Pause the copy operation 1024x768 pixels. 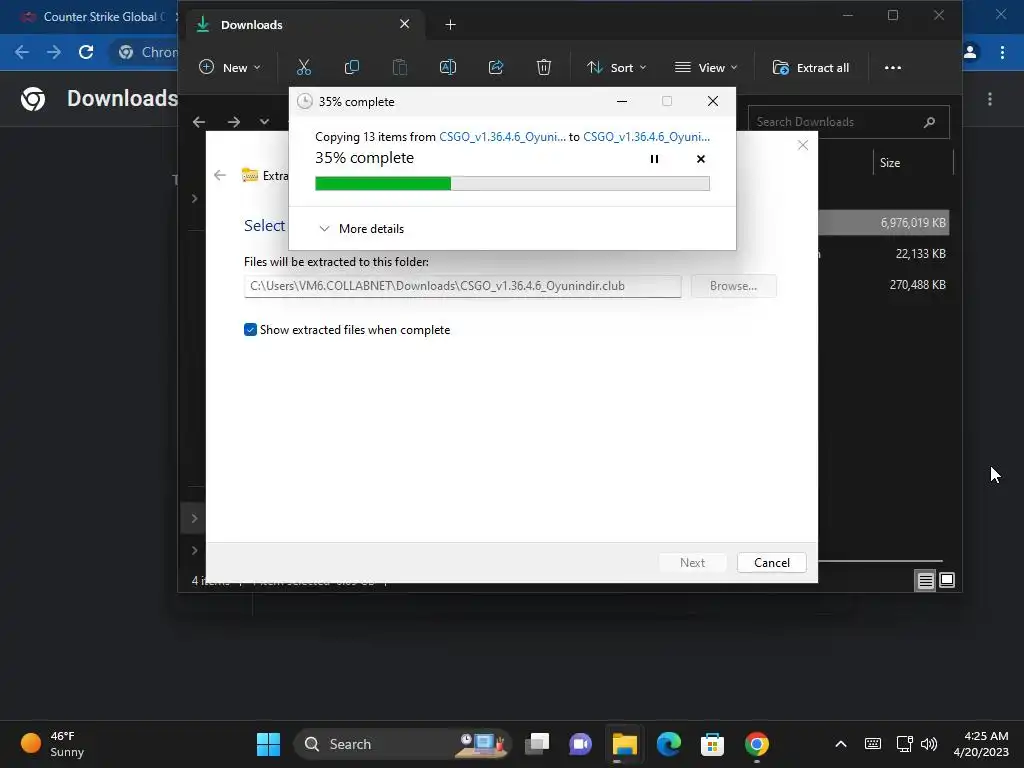pyautogui.click(x=654, y=159)
